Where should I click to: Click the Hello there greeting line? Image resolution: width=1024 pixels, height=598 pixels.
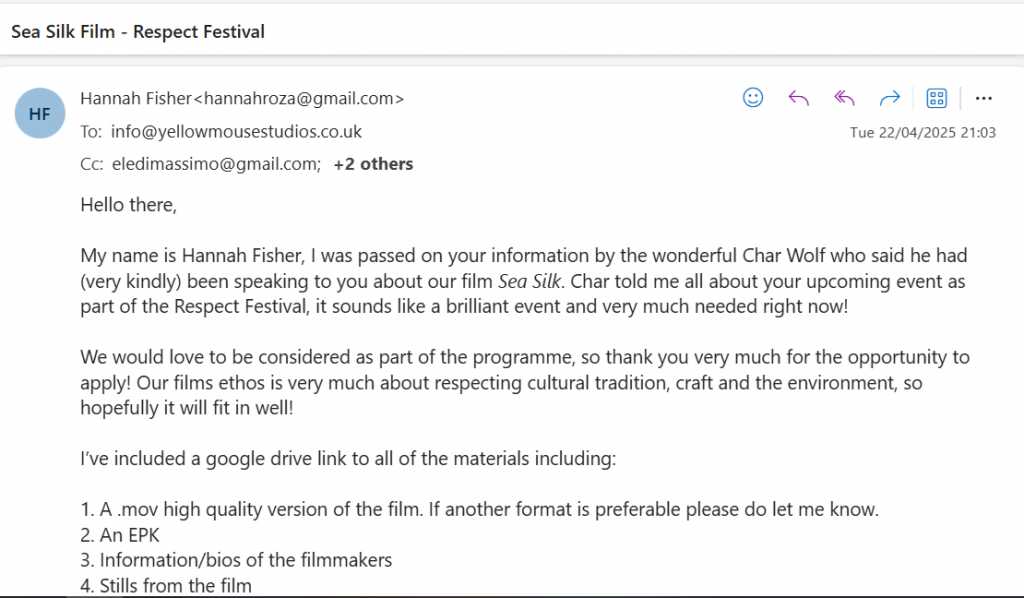129,205
